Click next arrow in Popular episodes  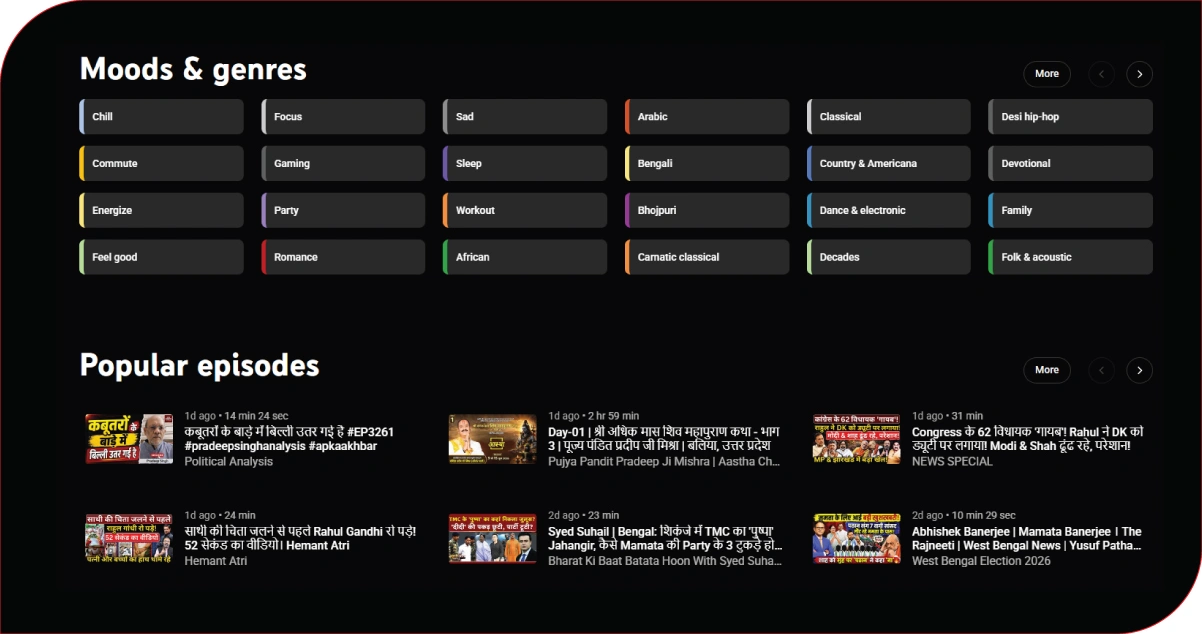point(1139,370)
